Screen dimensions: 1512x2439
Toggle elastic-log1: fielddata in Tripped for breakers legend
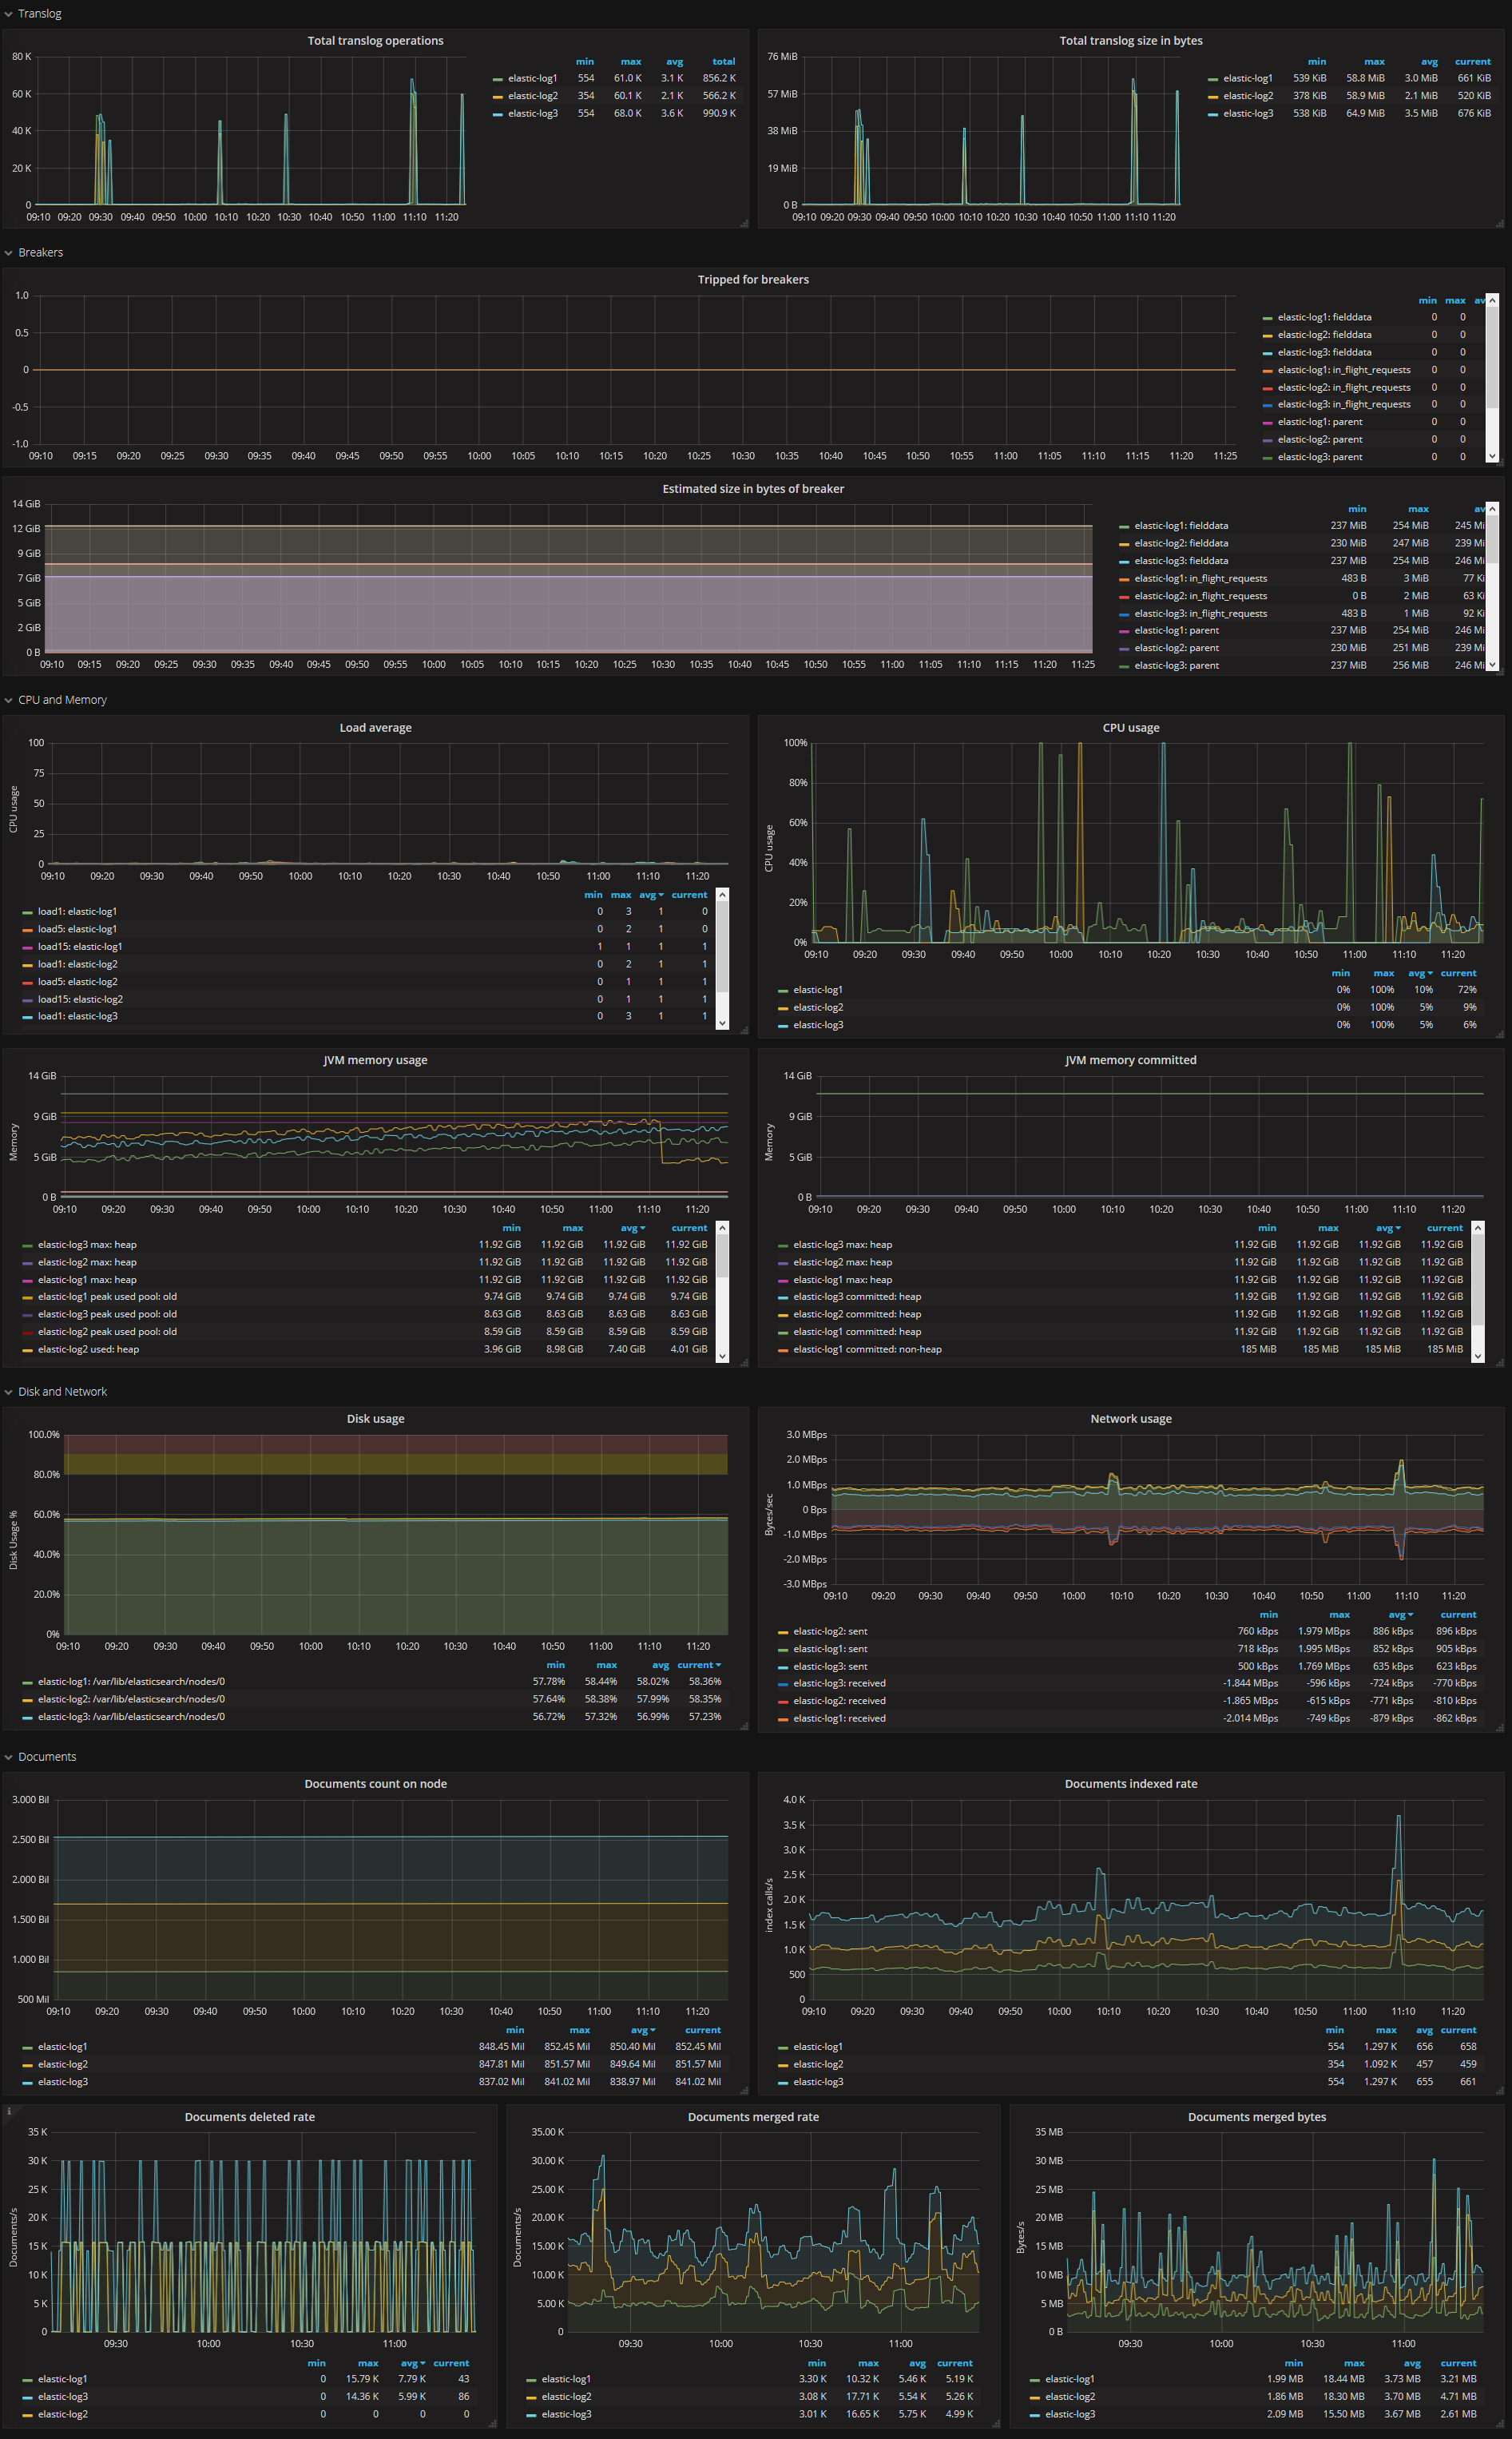[x=1324, y=317]
